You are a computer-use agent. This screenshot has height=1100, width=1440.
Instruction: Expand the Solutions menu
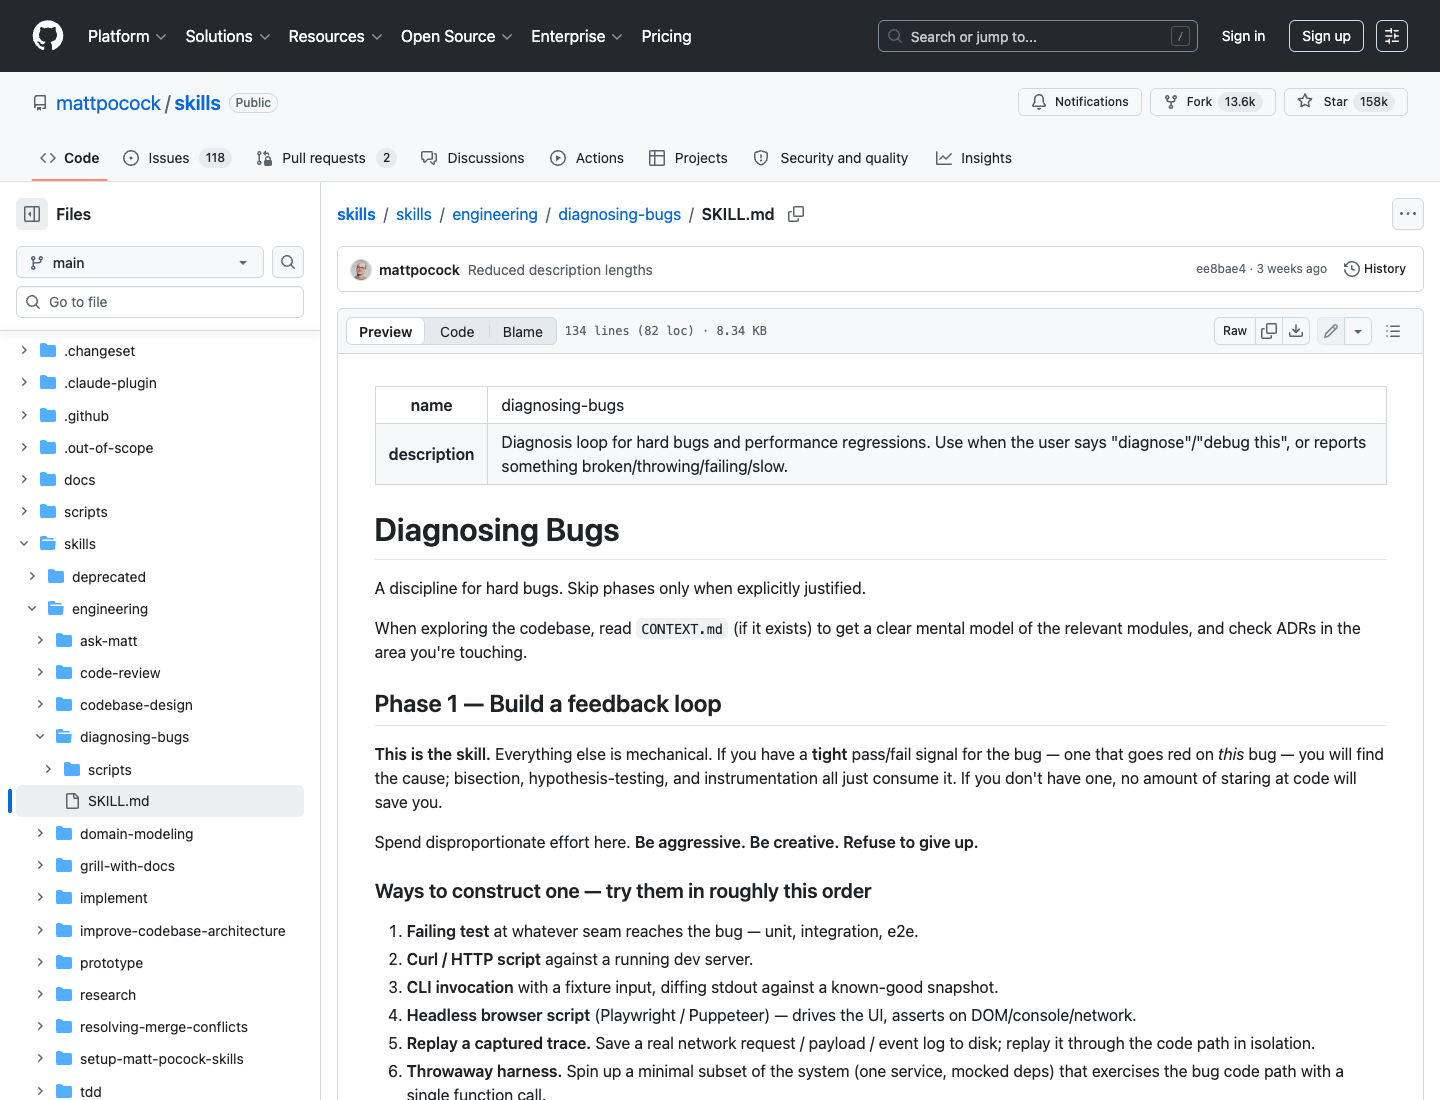click(228, 36)
